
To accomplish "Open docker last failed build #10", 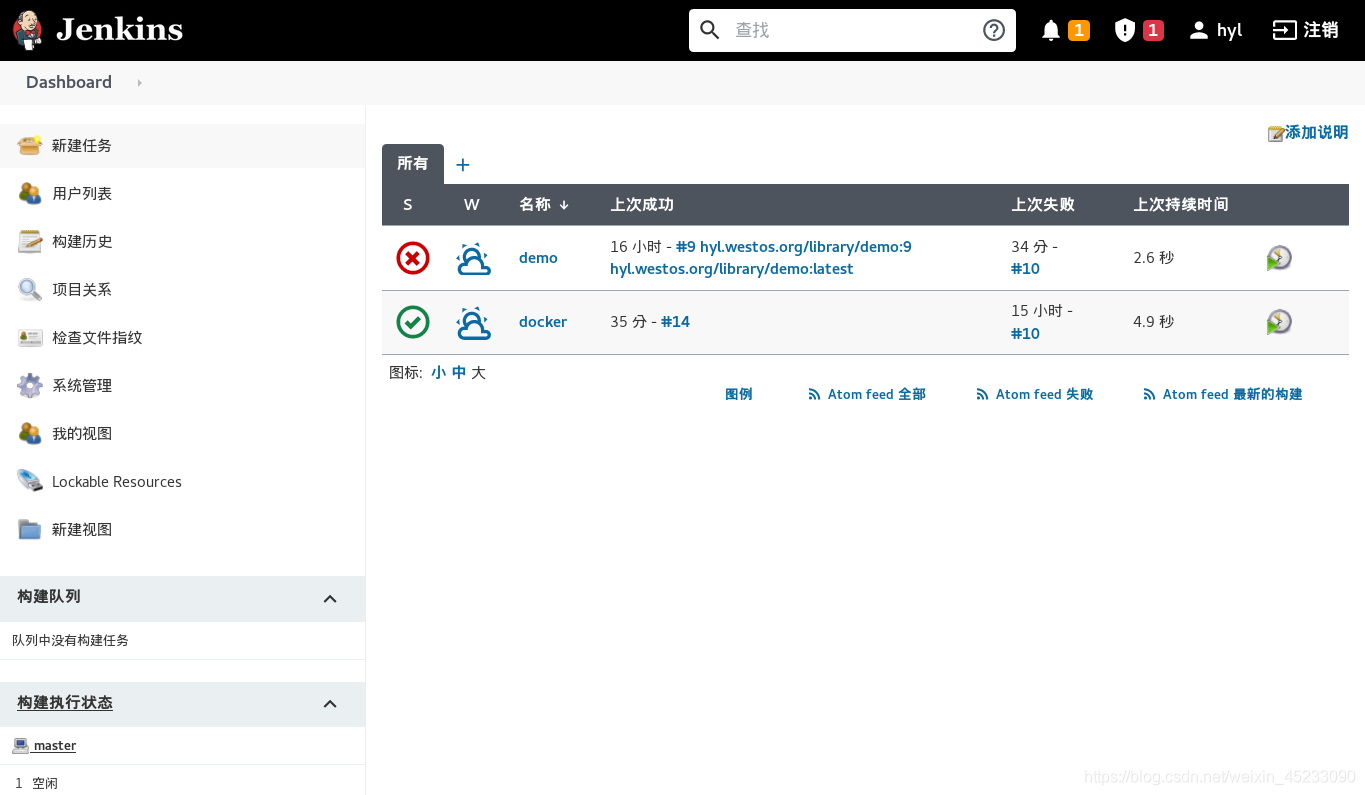I will coord(1025,333).
